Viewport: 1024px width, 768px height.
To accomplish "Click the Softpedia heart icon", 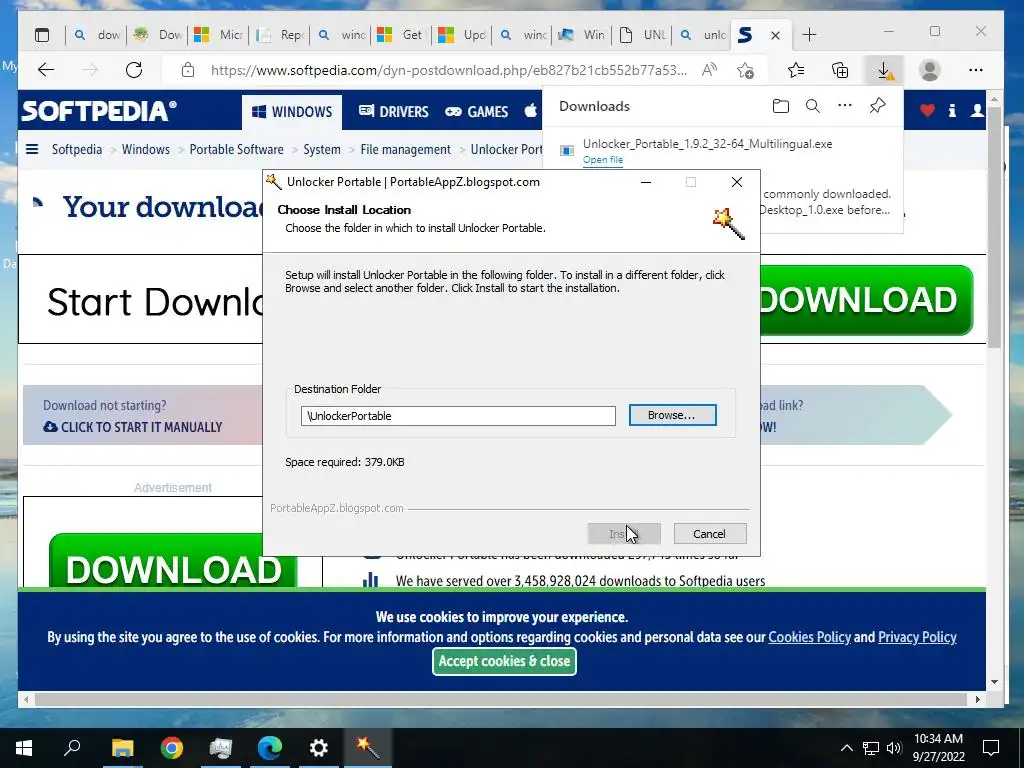I will pos(927,110).
